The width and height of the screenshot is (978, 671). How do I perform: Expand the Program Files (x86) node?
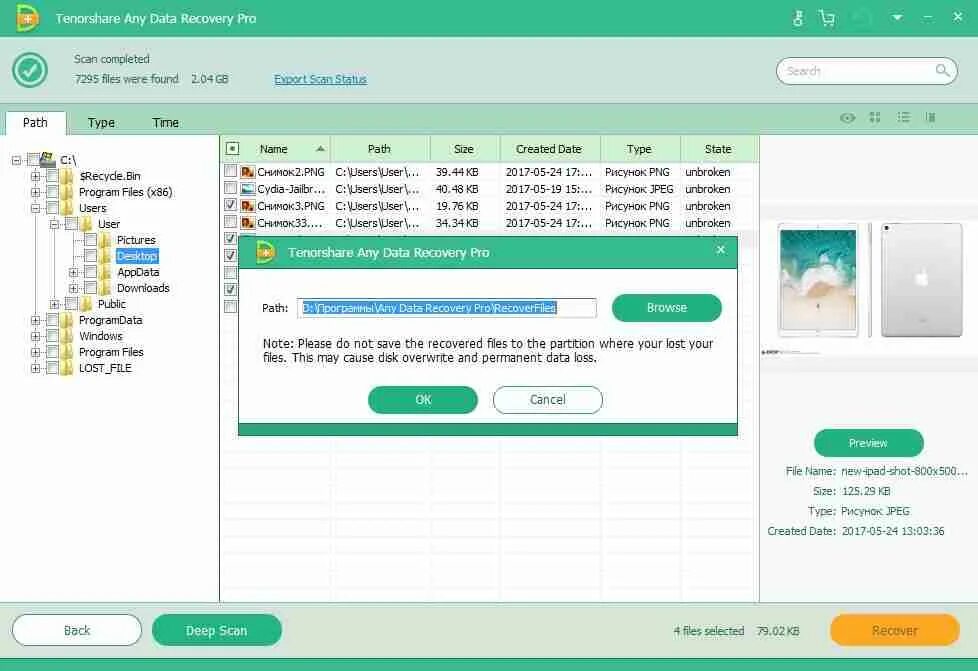36,192
